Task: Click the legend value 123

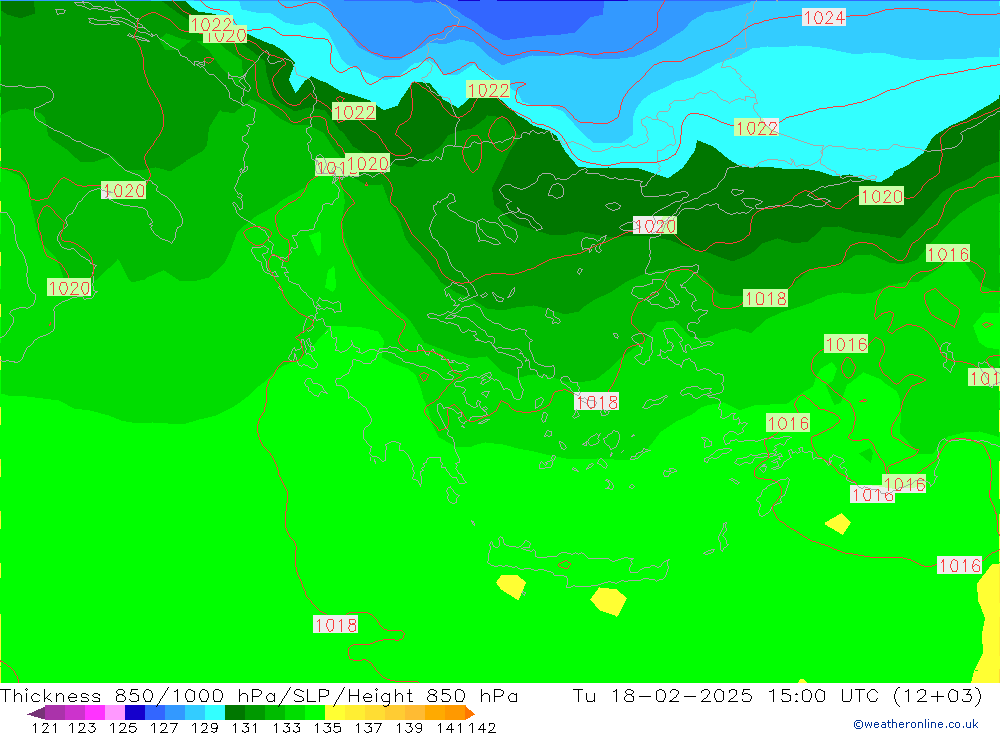Action: click(x=83, y=727)
